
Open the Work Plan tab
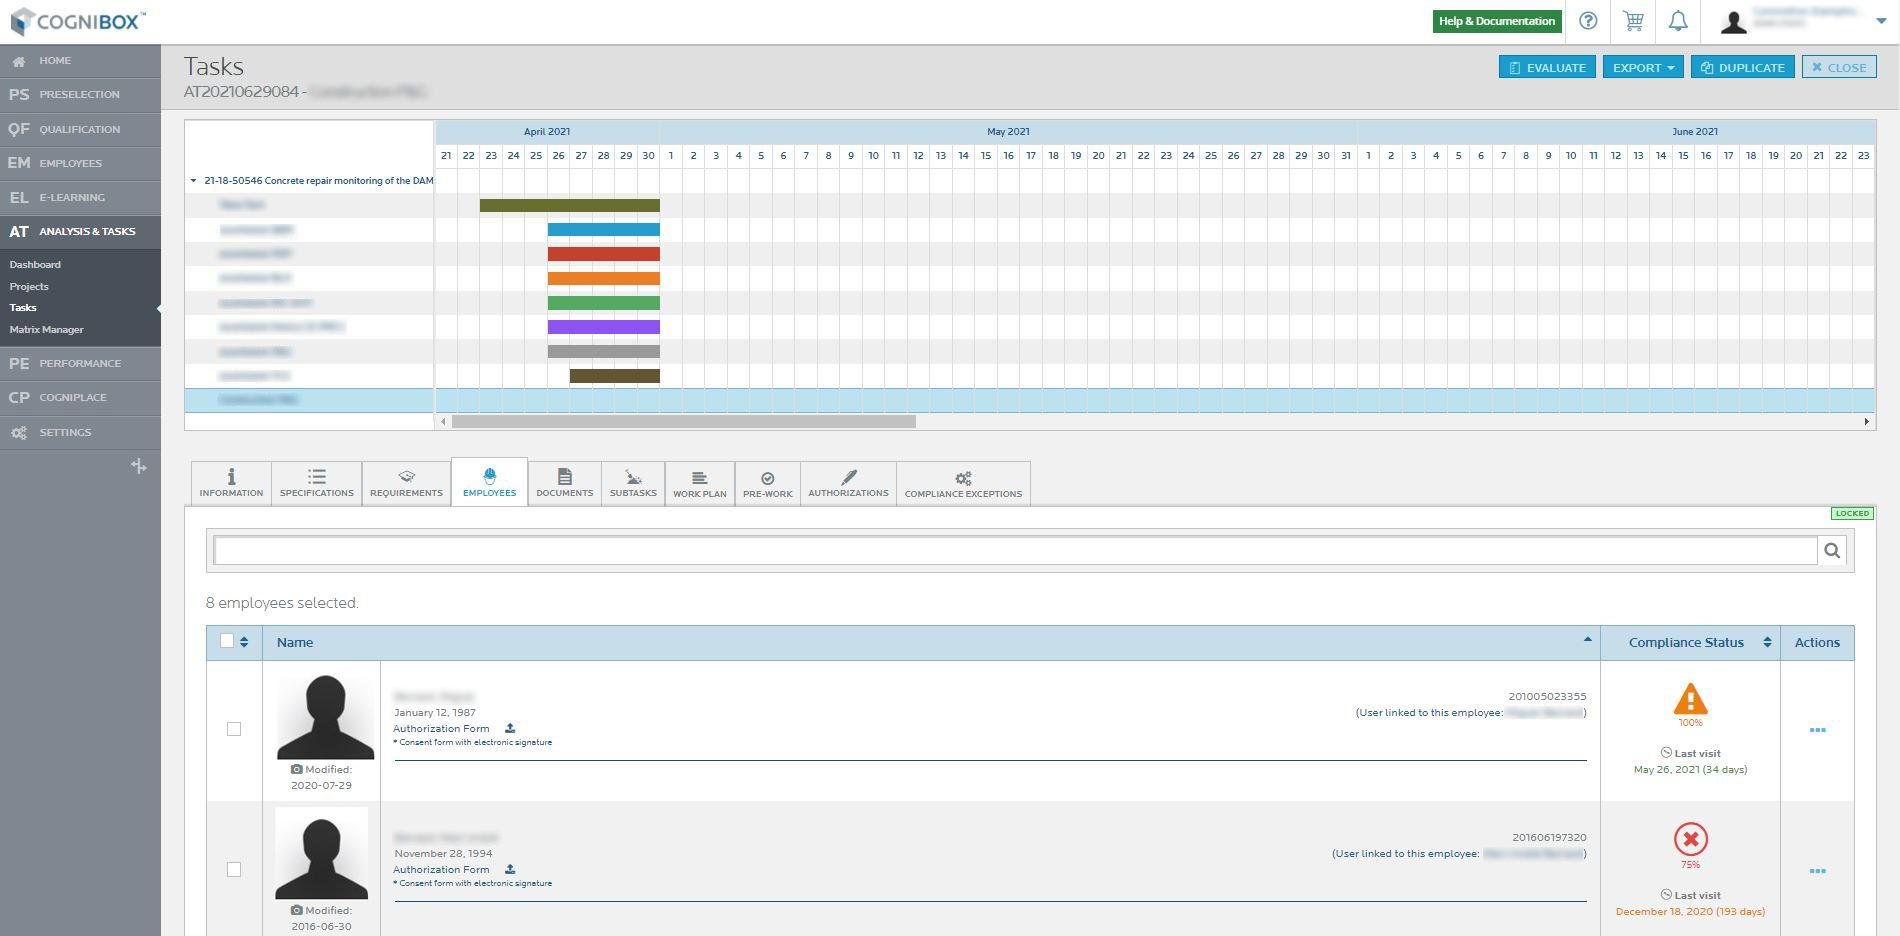tap(700, 483)
